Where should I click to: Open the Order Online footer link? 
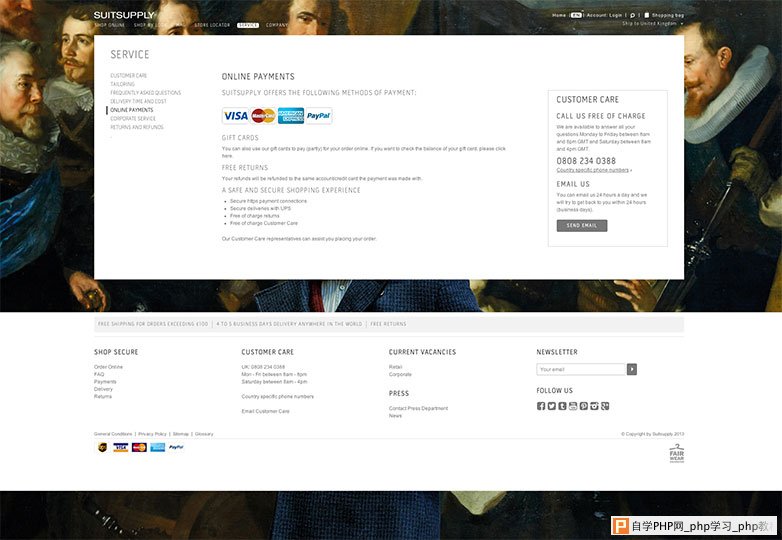click(108, 367)
